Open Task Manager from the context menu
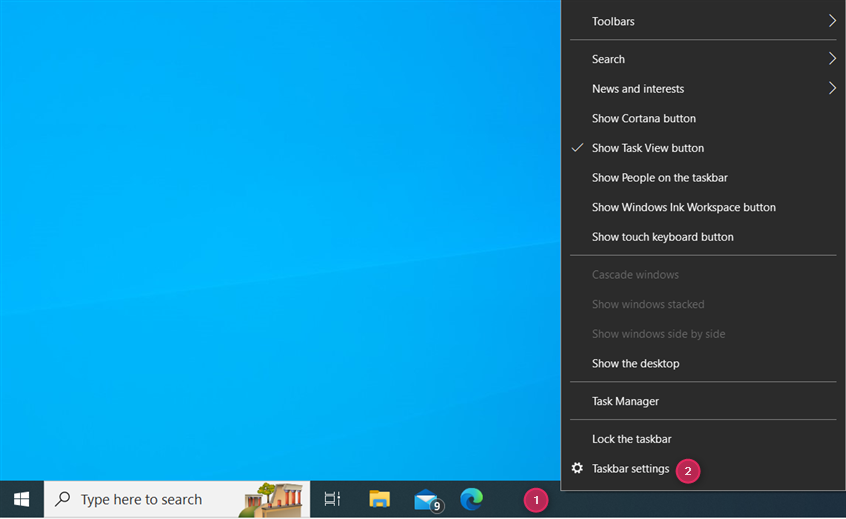 tap(703, 401)
